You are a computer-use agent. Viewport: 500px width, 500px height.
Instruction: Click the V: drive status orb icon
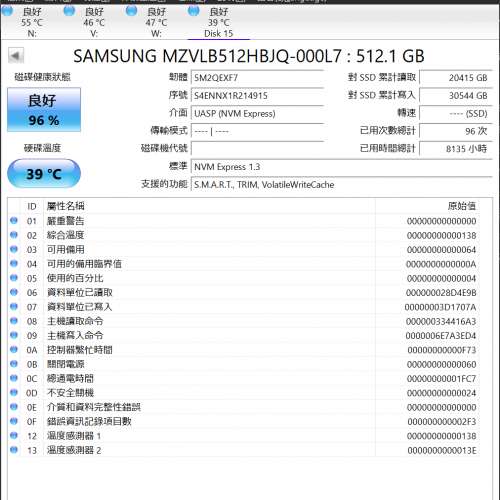[x=69, y=11]
